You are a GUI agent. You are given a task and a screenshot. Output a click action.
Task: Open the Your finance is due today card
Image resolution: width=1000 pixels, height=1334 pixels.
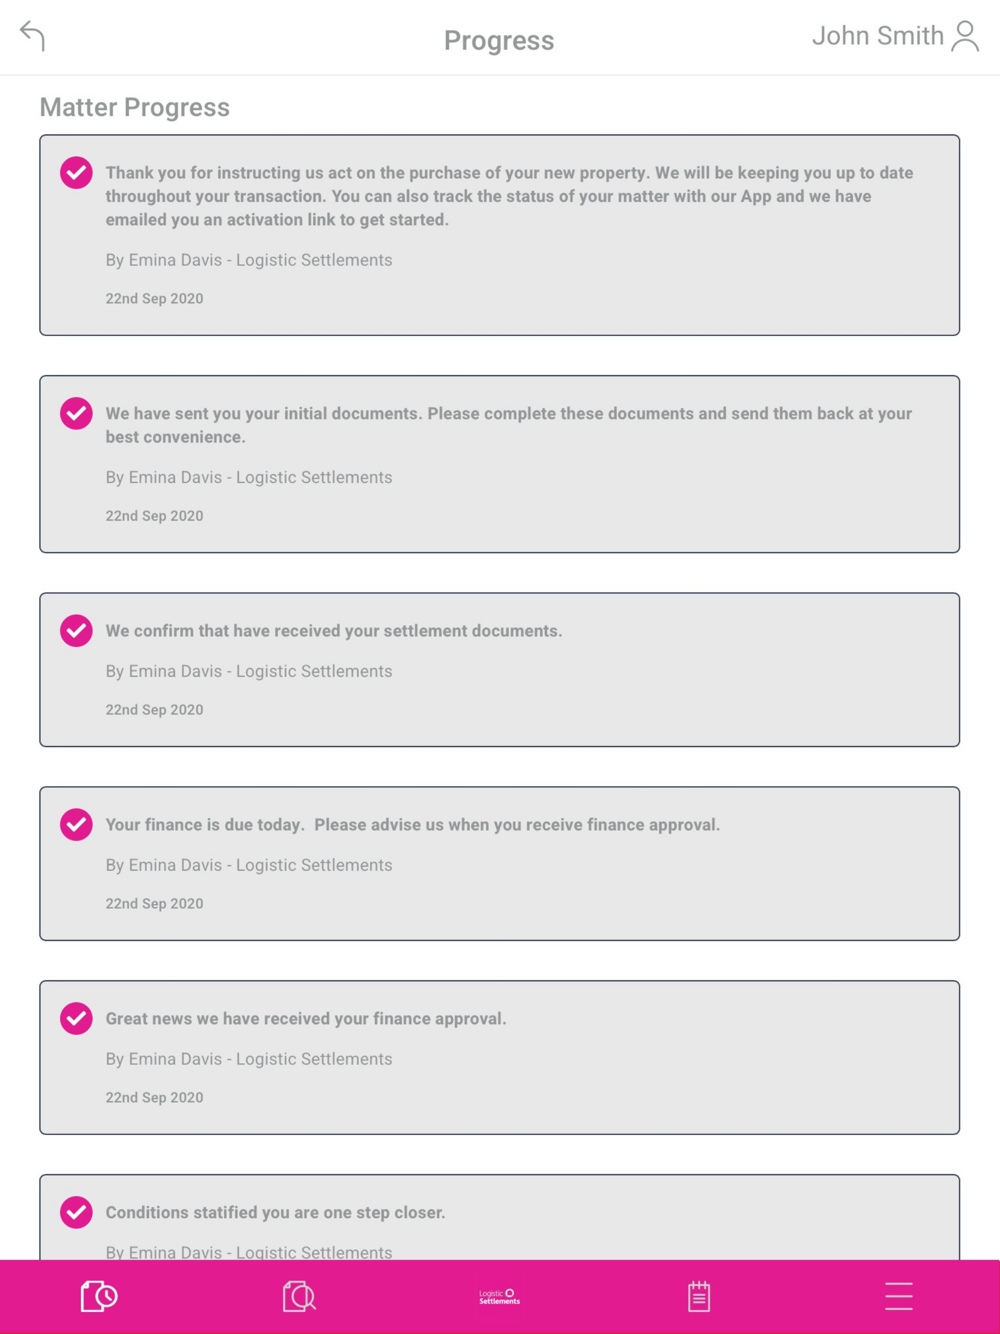click(x=500, y=863)
